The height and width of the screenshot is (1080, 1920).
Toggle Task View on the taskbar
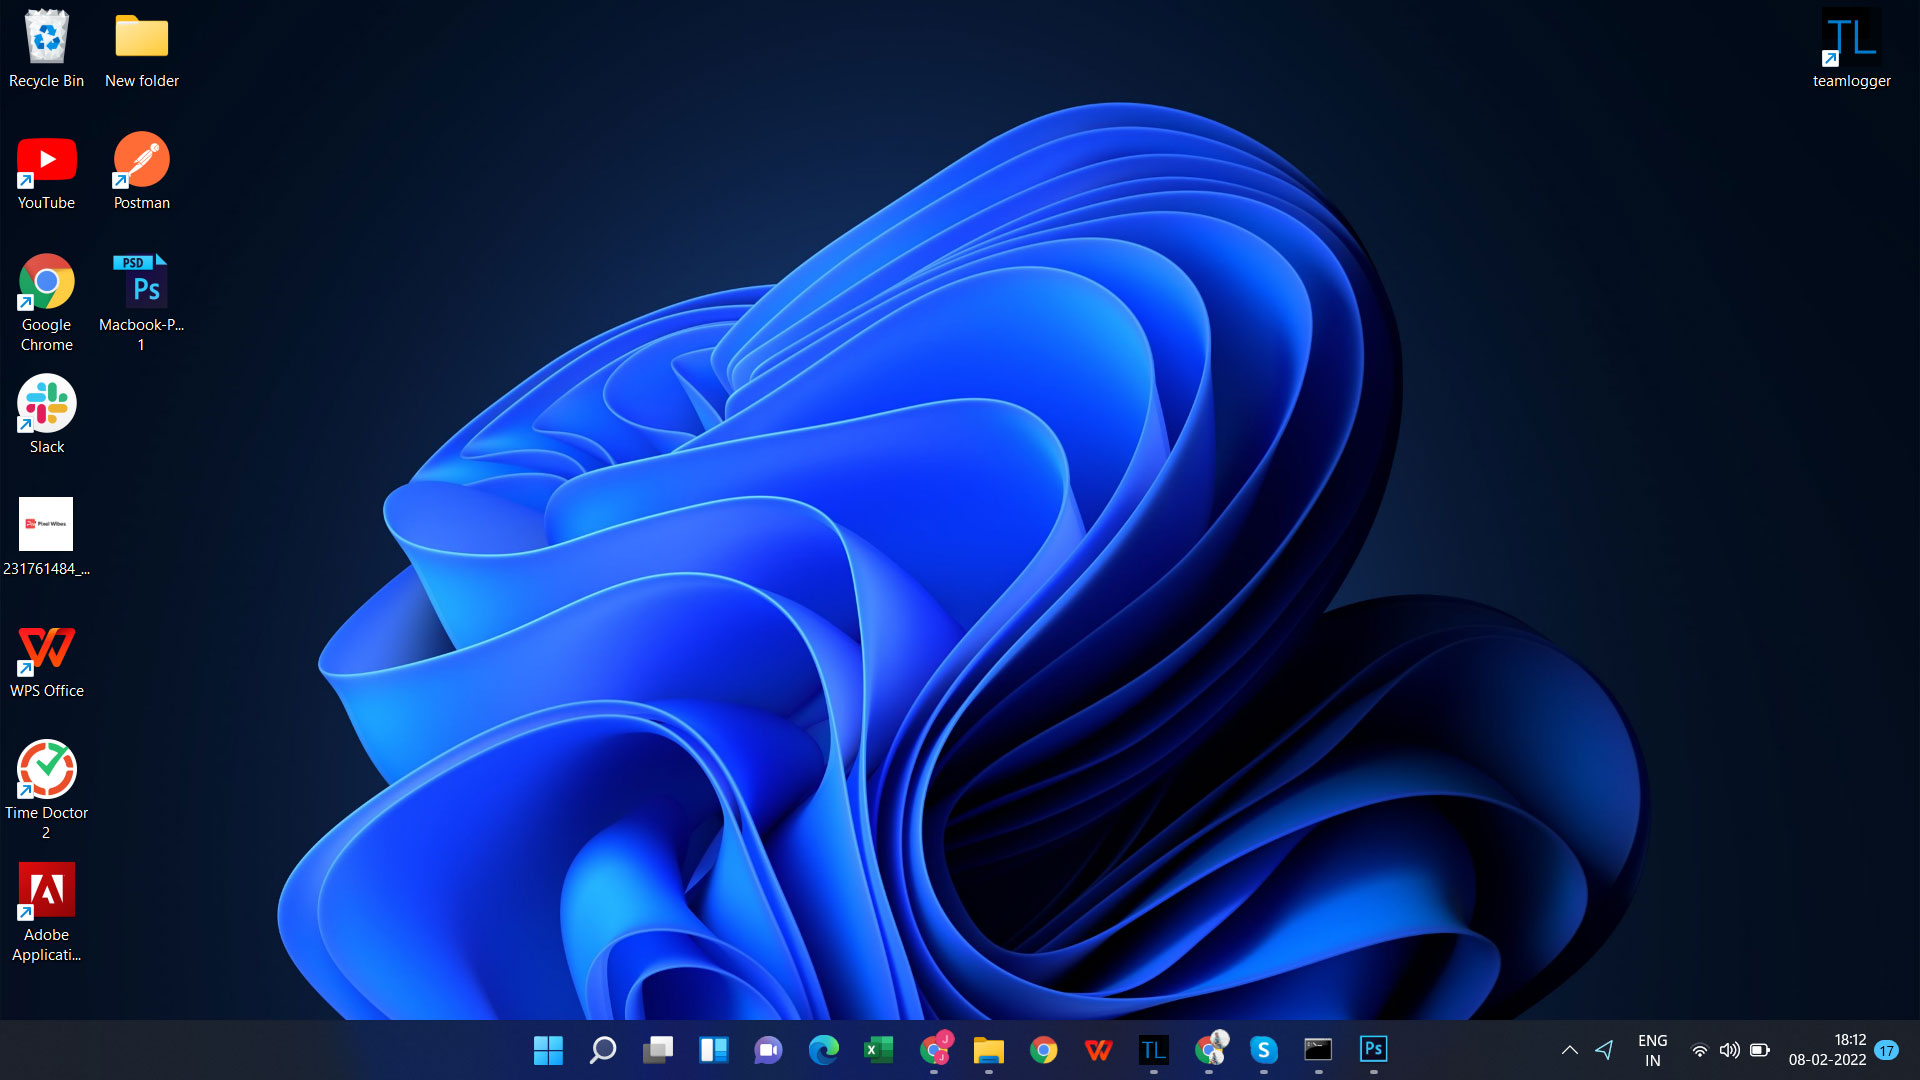pos(658,1049)
